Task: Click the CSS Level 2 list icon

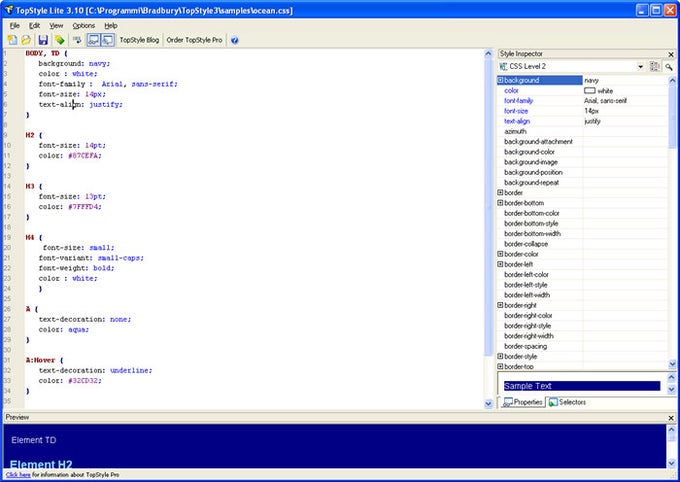Action: tap(503, 66)
